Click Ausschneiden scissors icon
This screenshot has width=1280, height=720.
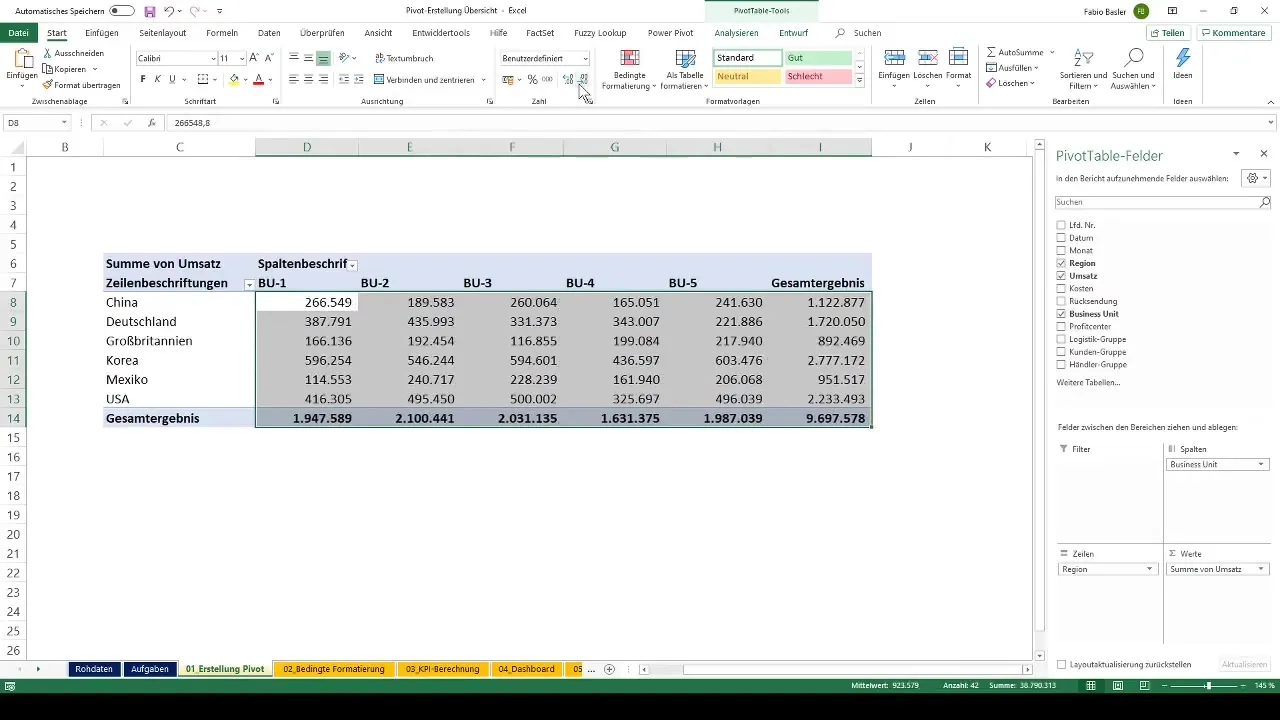click(49, 51)
